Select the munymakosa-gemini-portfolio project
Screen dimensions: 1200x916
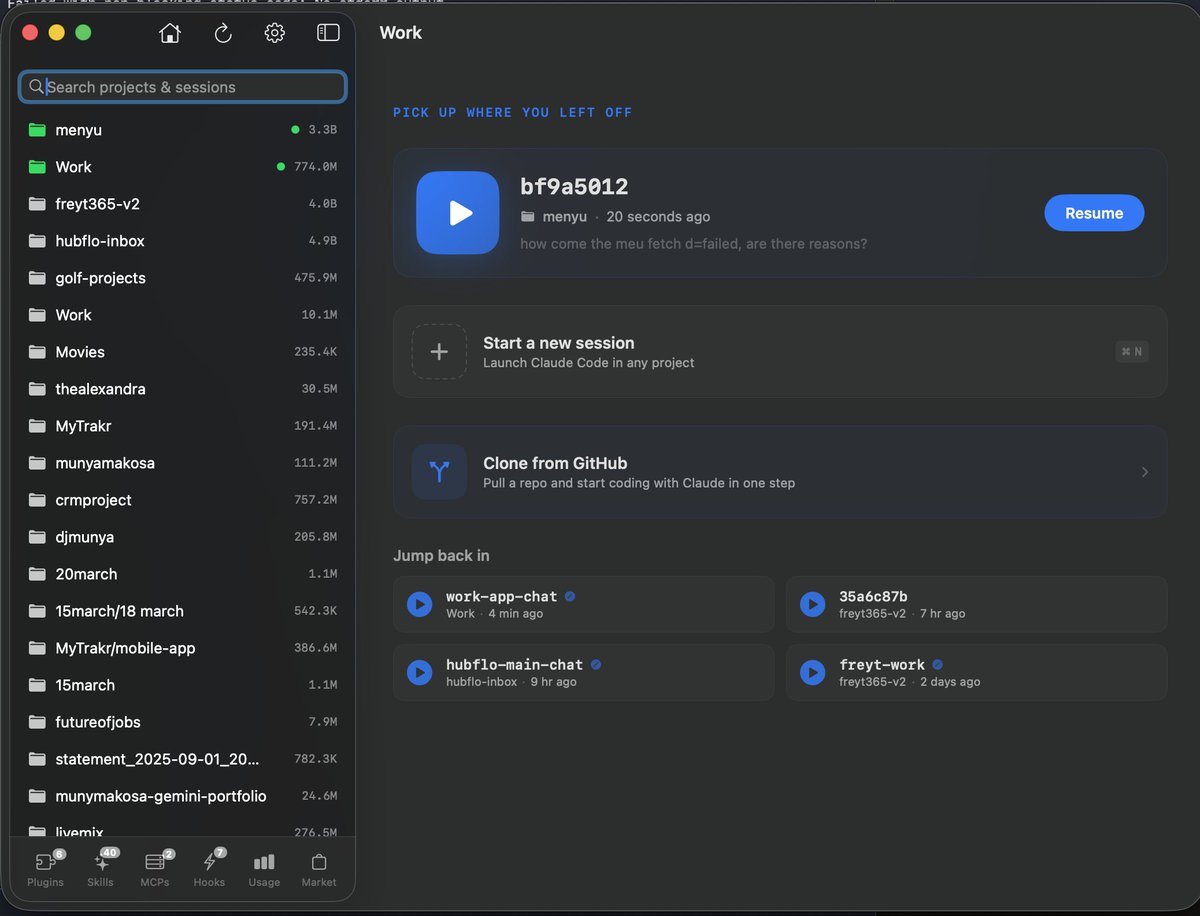[183, 796]
